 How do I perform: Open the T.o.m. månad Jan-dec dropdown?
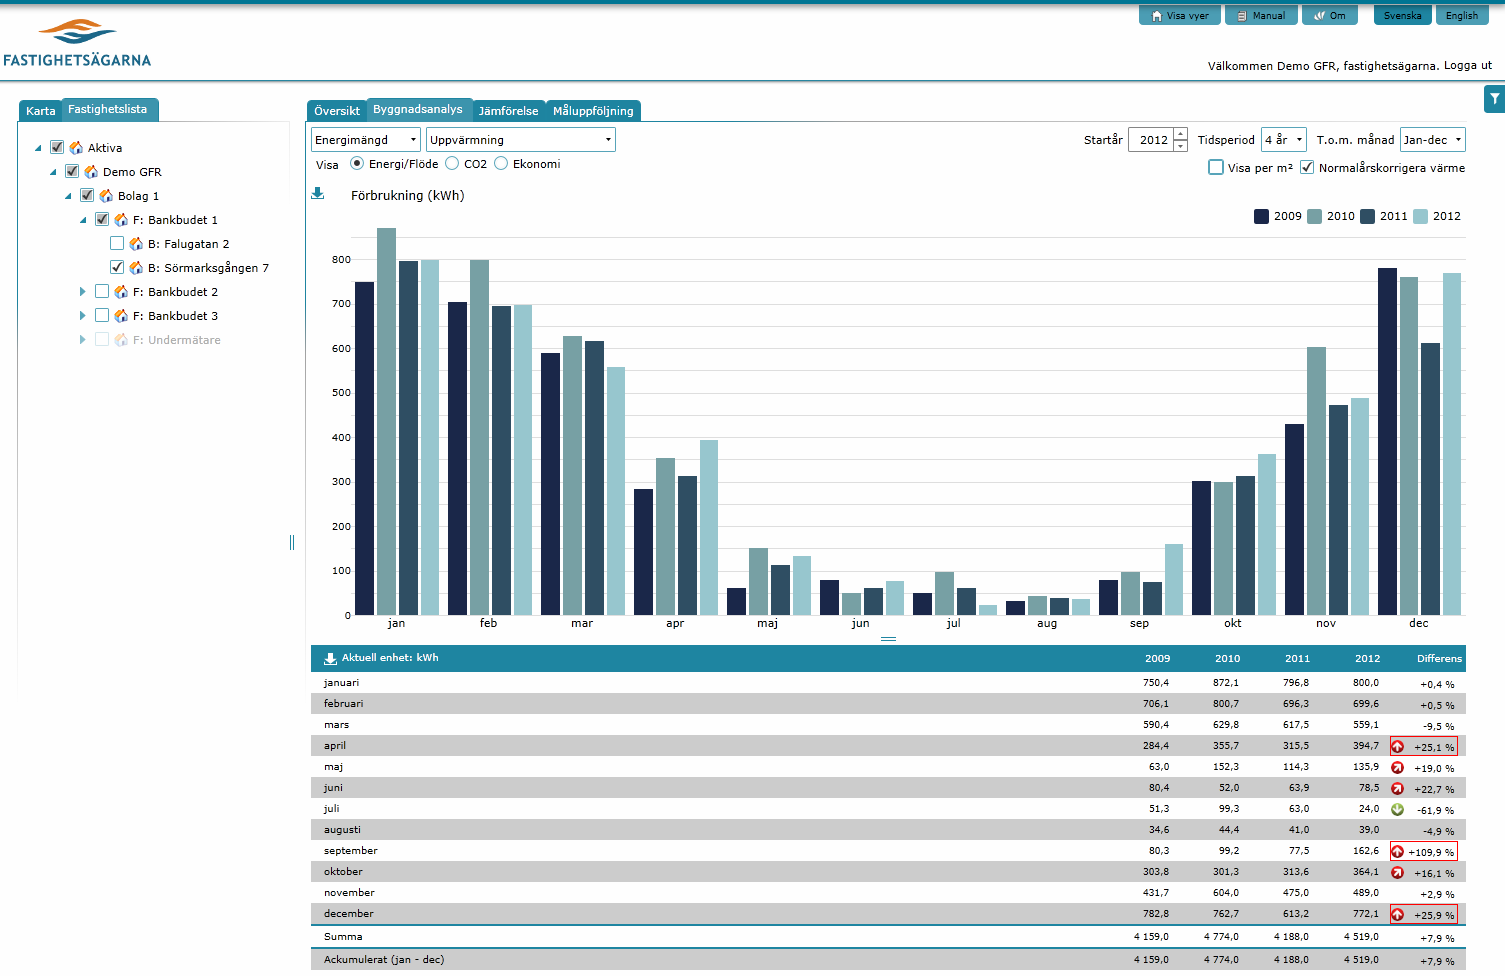click(1433, 140)
